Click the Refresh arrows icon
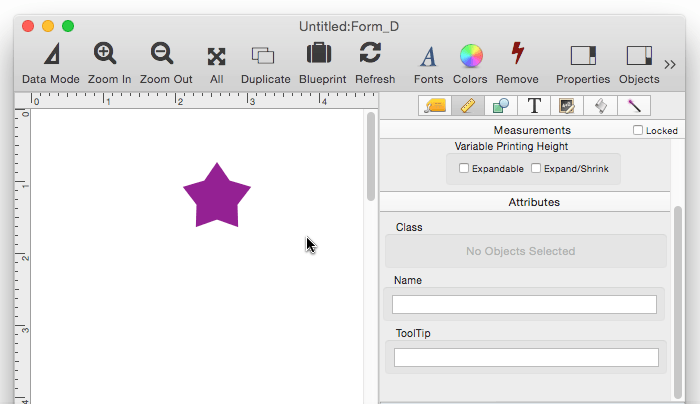The image size is (700, 404). coord(371,53)
